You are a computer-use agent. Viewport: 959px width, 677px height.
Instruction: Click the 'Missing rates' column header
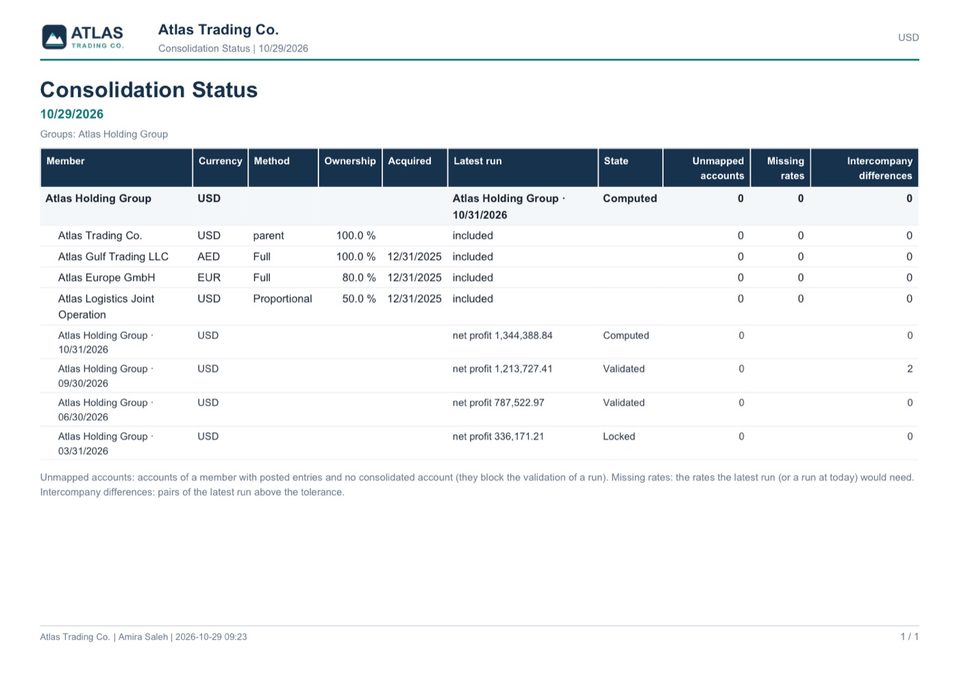(x=780, y=168)
